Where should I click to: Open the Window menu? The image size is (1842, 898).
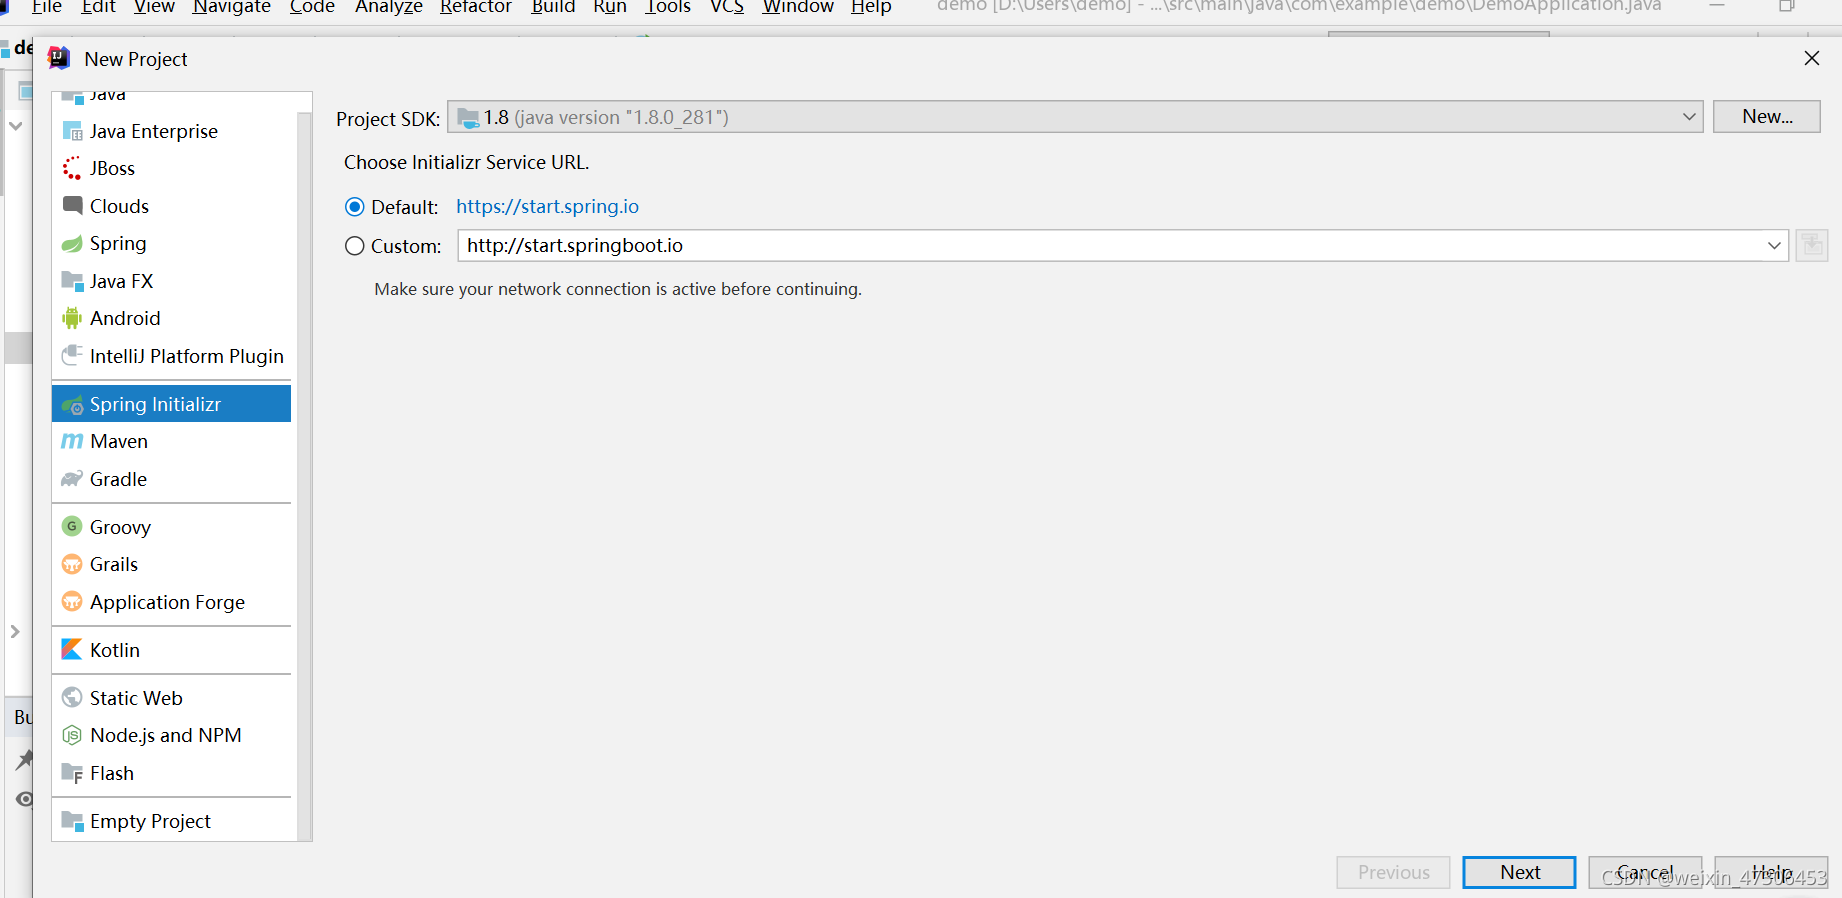coord(798,7)
